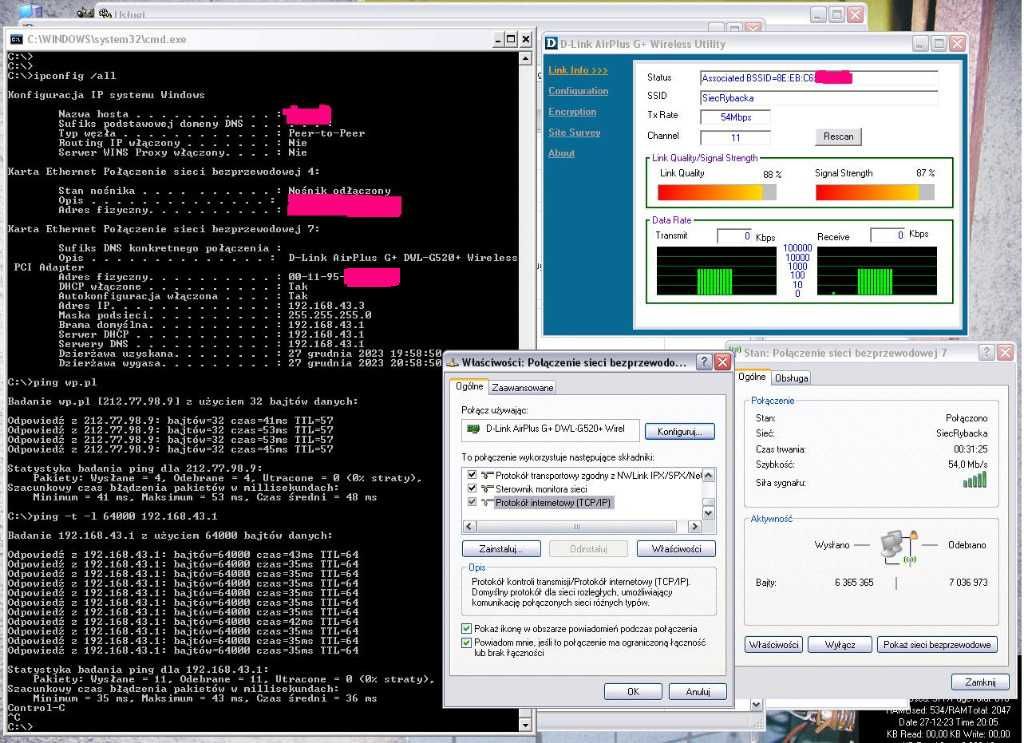Click the Receive Kbps value field

tap(888, 234)
